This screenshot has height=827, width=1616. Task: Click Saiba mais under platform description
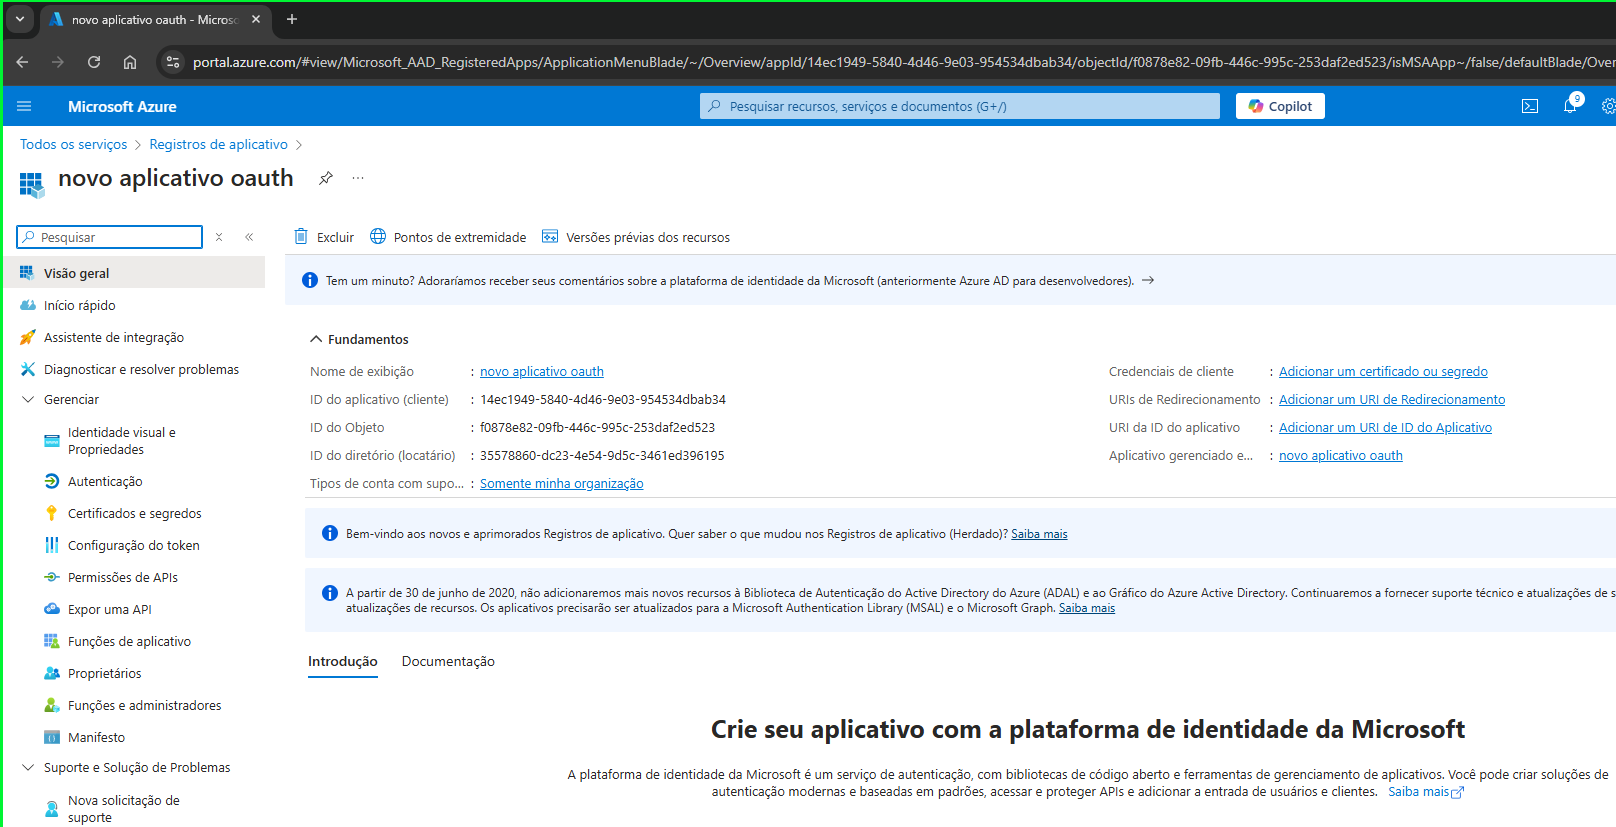tap(1426, 791)
